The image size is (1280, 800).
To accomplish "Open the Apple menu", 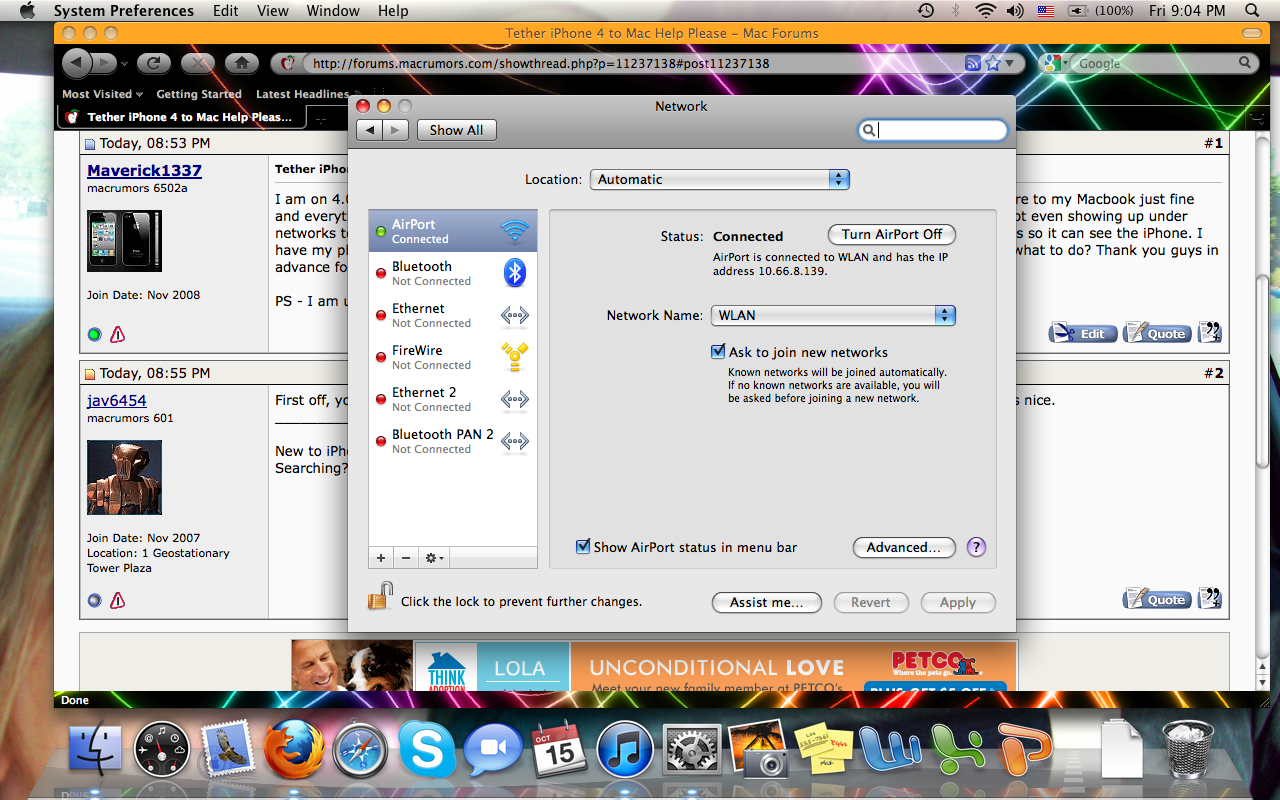I will [26, 11].
